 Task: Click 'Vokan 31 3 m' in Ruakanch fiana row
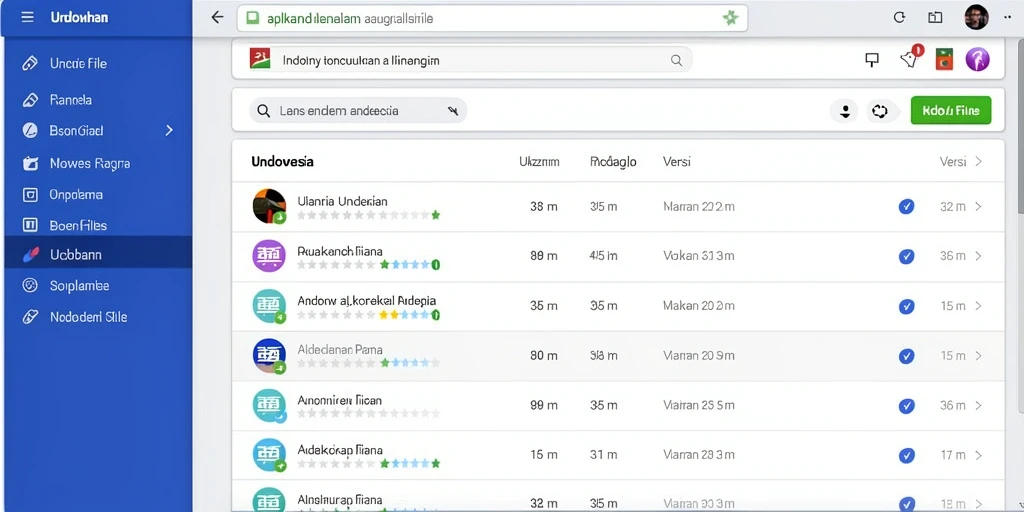pyautogui.click(x=699, y=256)
